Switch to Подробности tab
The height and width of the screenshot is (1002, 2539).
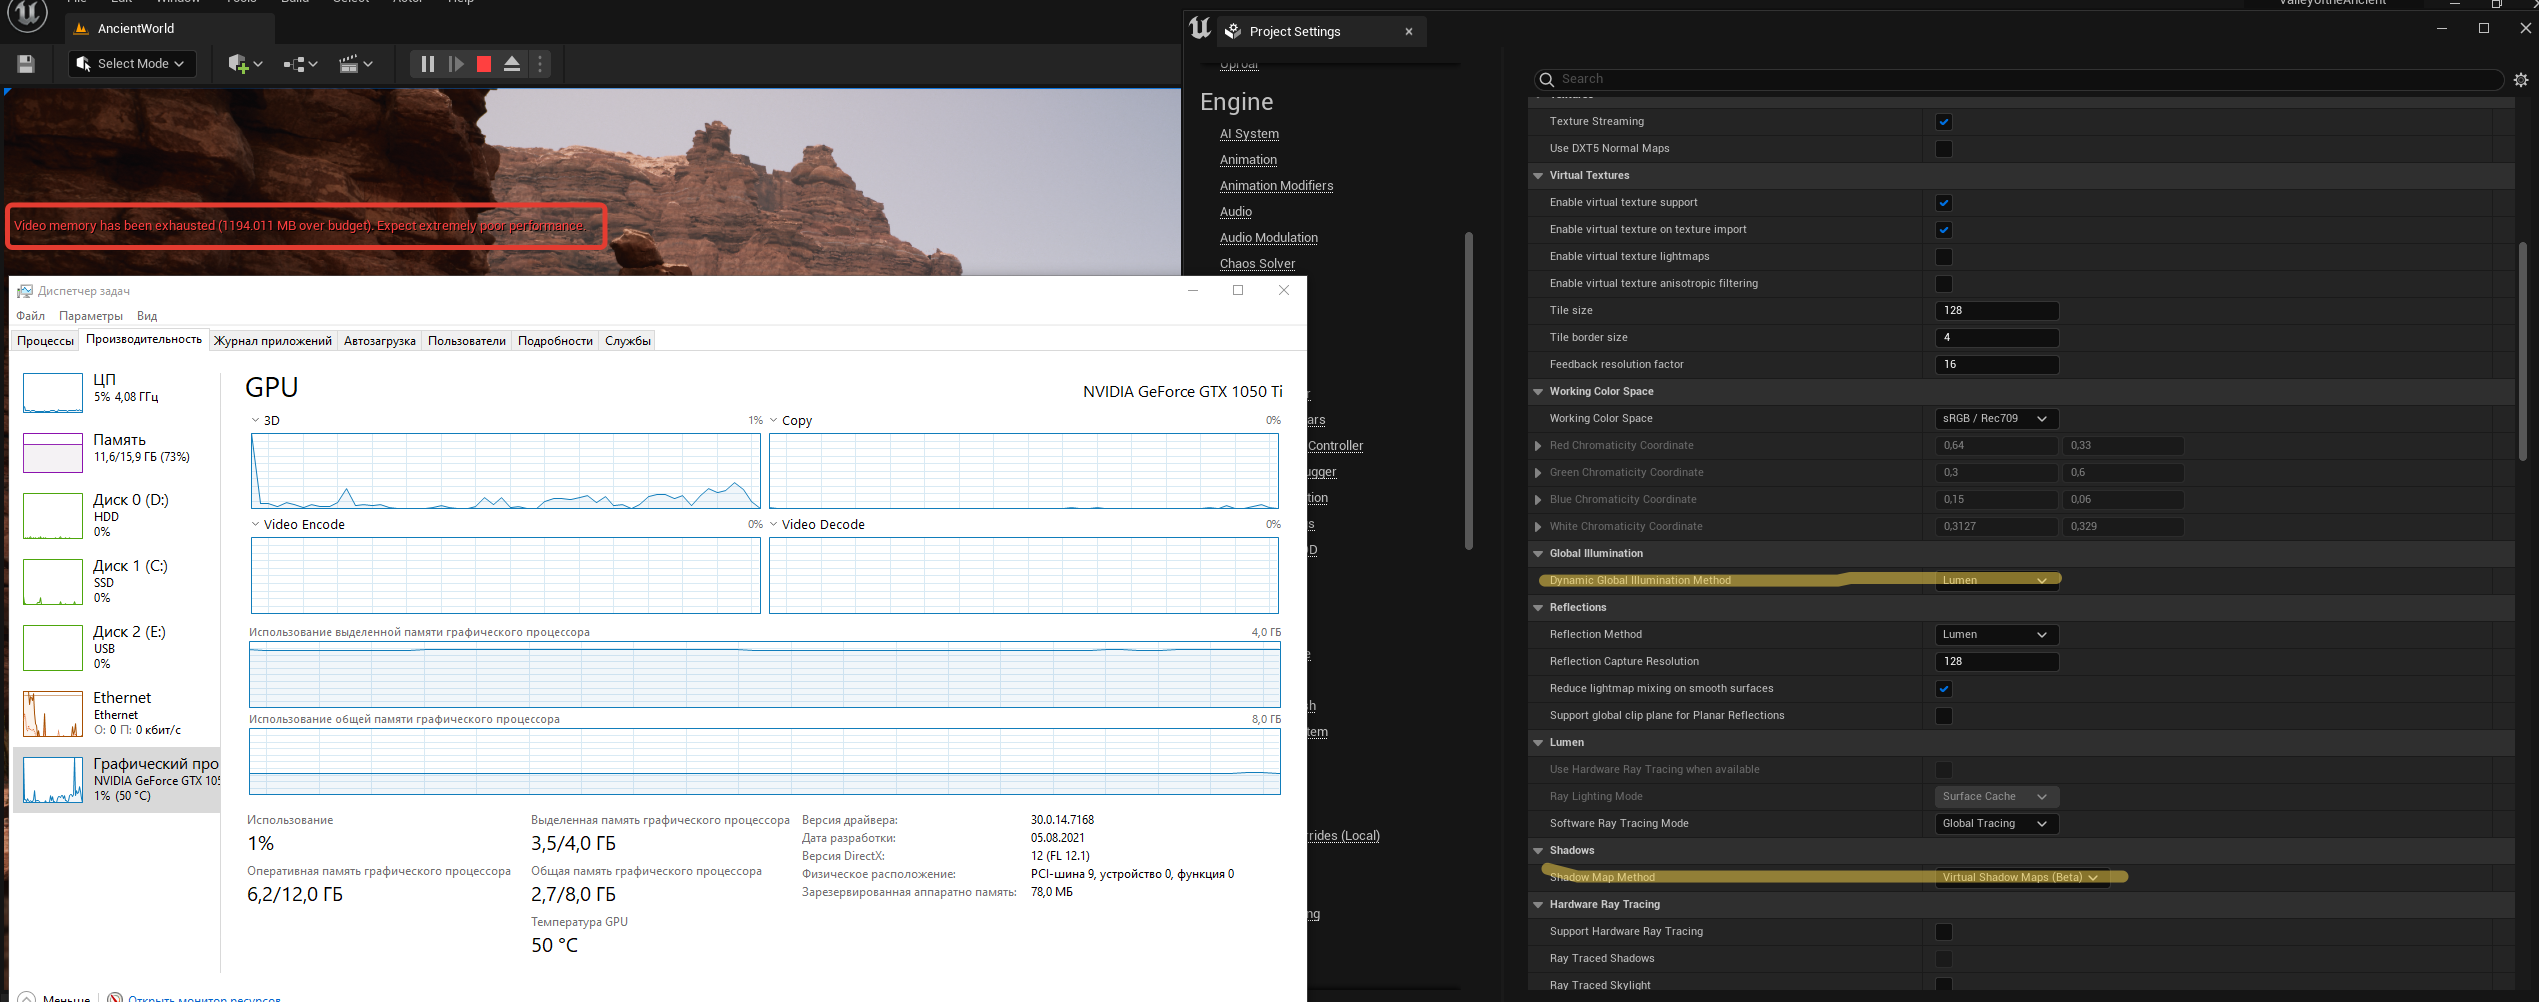(555, 341)
